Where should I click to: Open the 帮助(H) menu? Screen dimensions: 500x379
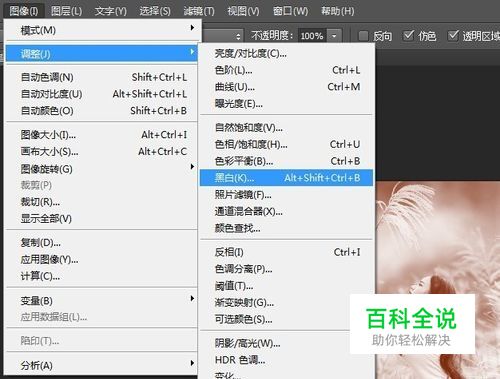point(337,11)
